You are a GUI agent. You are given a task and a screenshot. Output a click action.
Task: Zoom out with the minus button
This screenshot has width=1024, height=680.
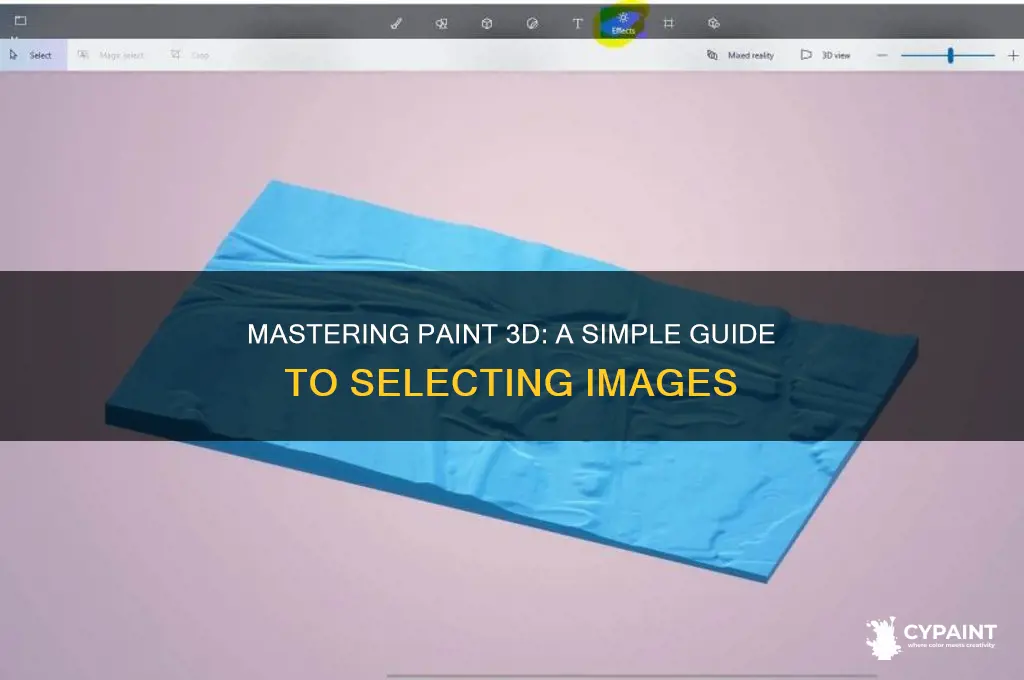(x=882, y=56)
